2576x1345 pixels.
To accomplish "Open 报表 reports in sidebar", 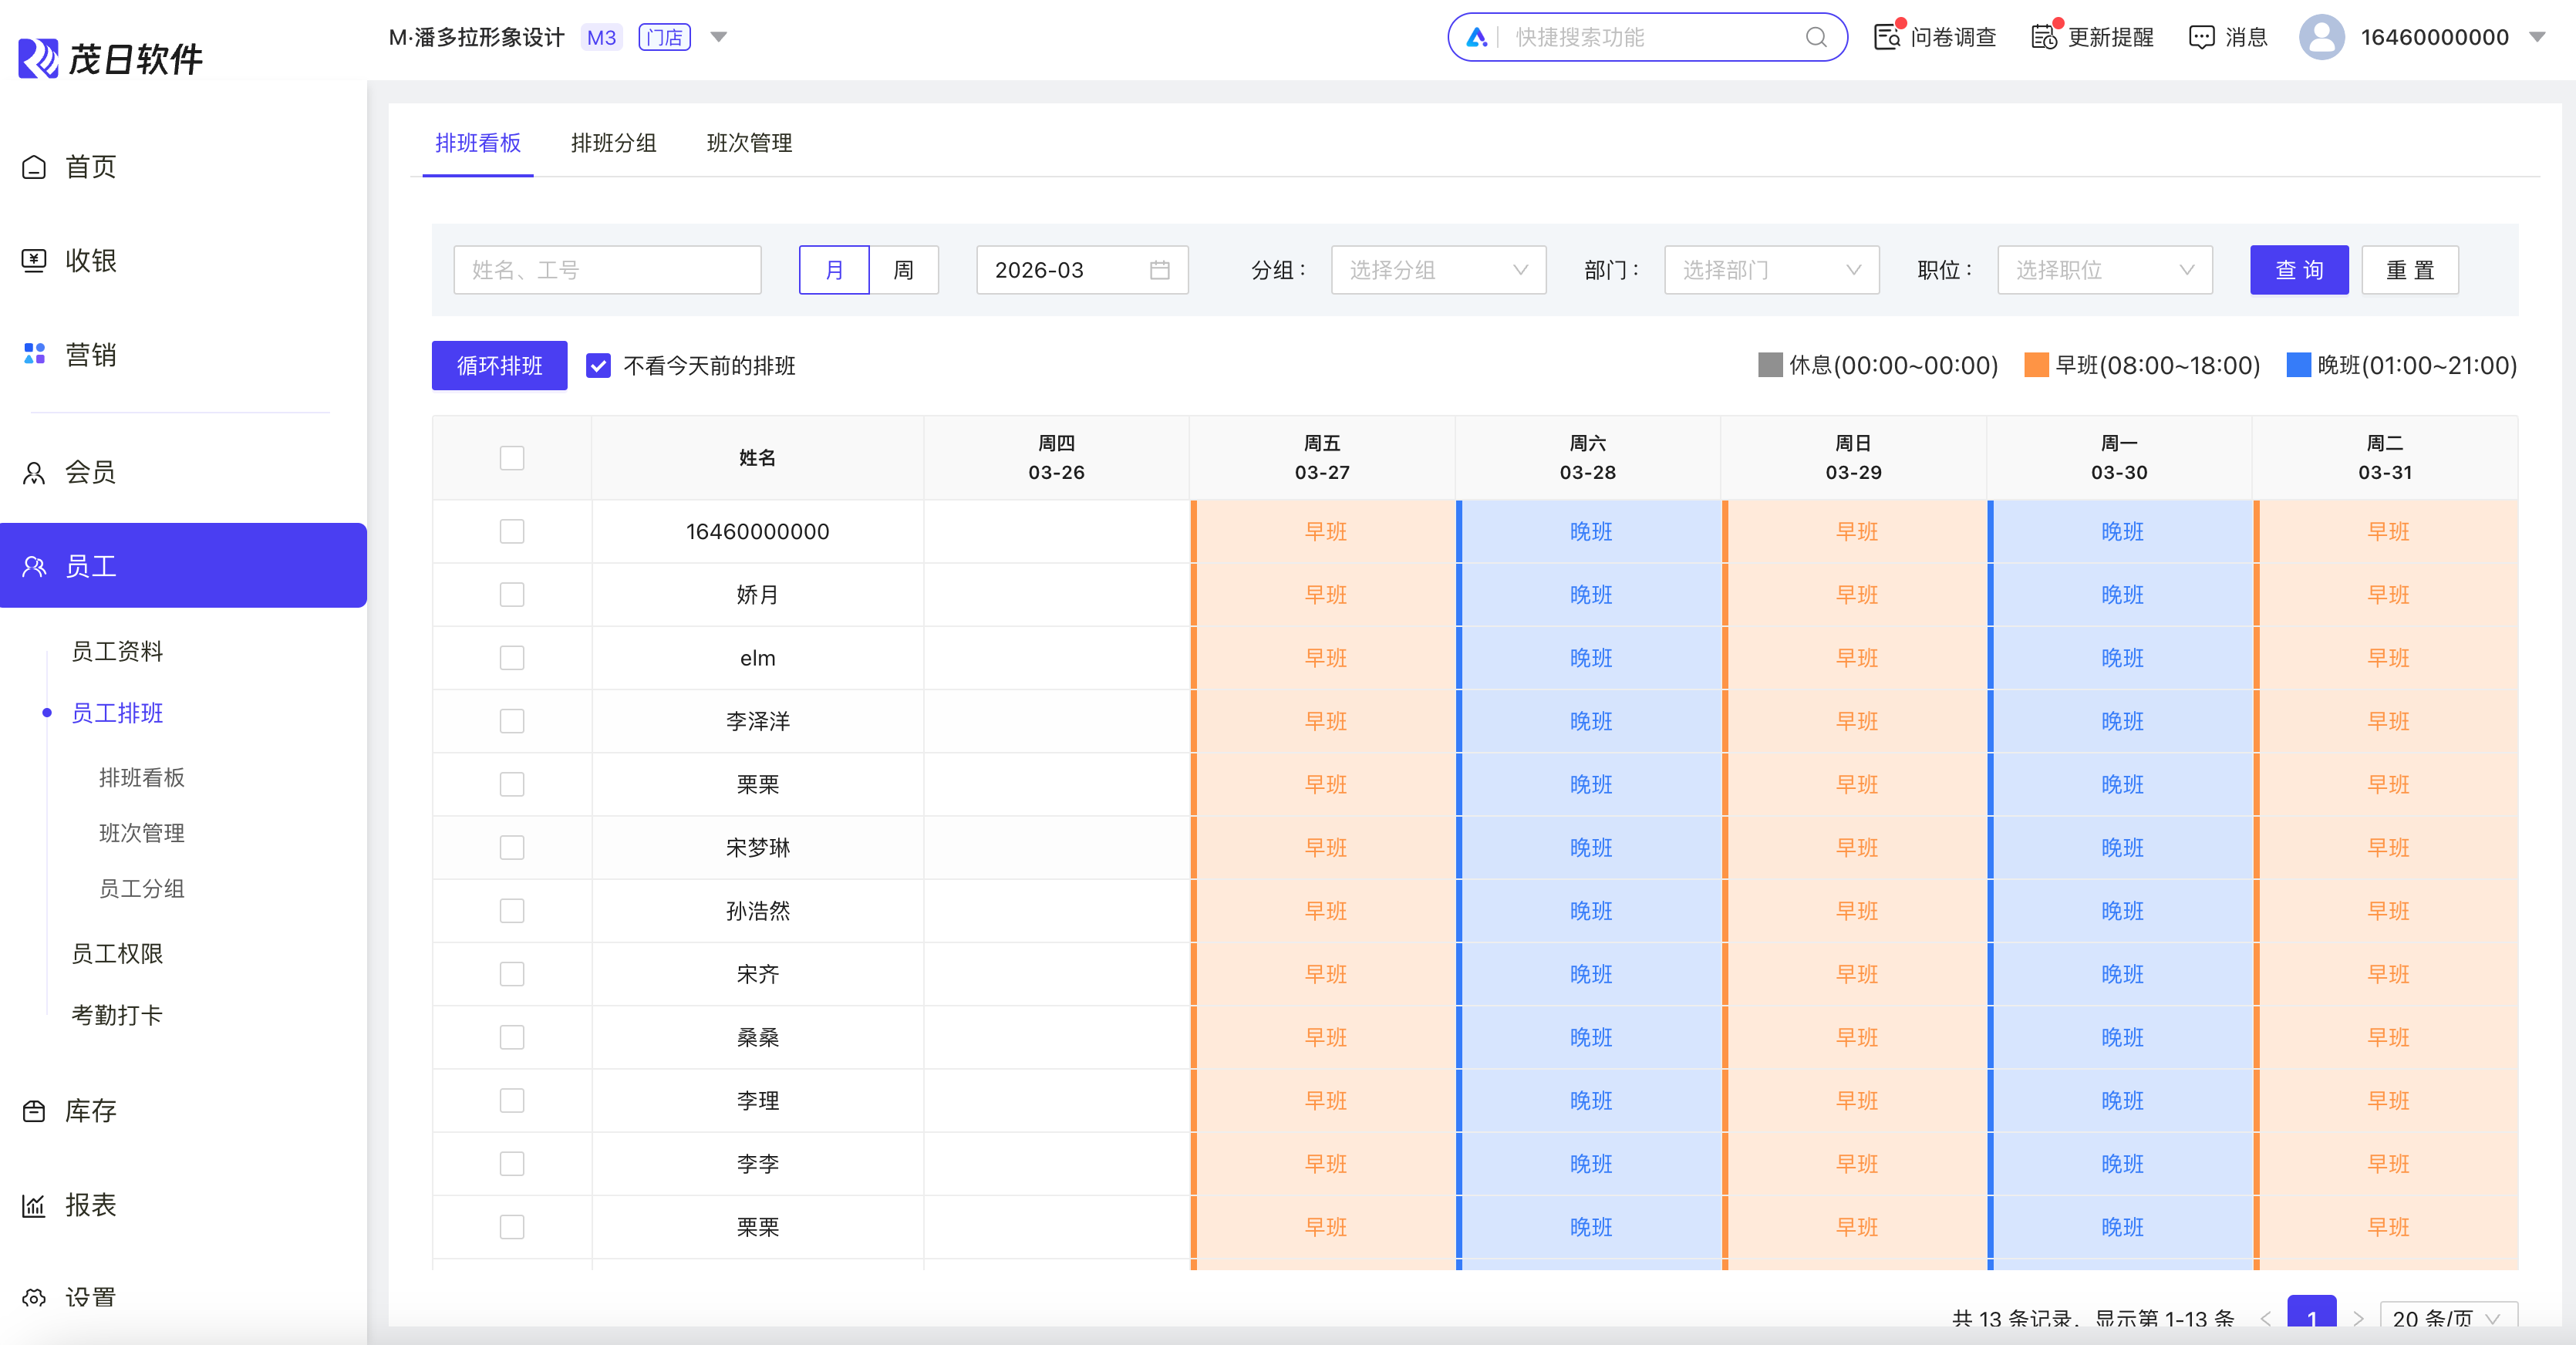I will coord(90,1205).
